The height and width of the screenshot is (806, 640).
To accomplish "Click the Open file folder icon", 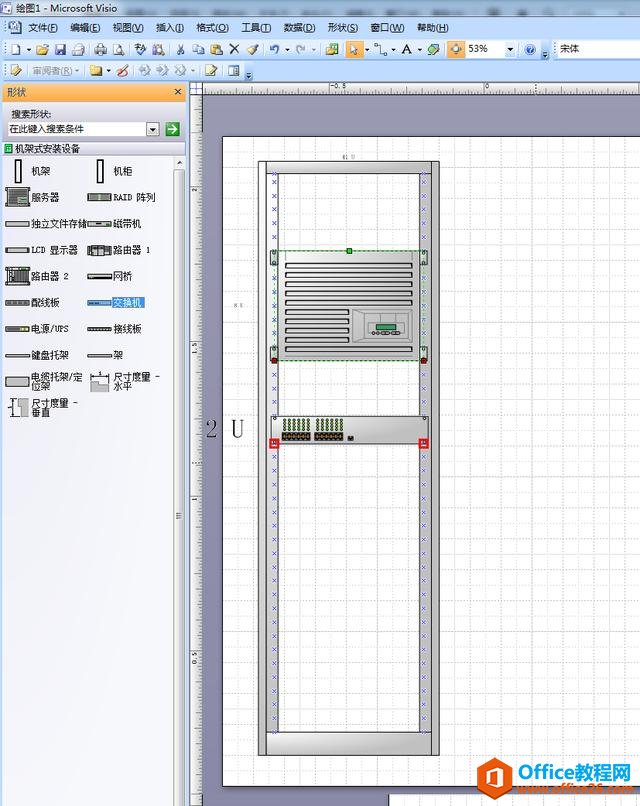I will click(44, 49).
